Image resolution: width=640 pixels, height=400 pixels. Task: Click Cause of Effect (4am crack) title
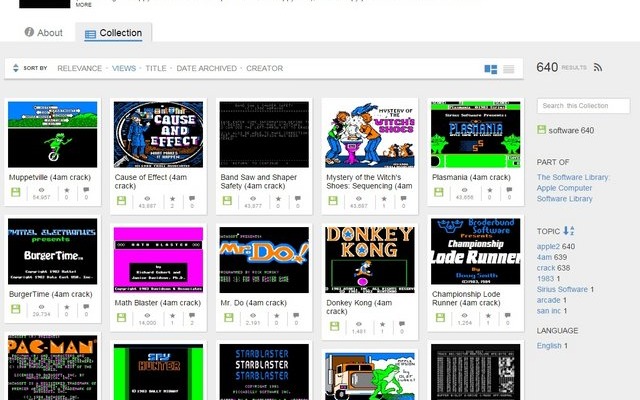point(151,182)
